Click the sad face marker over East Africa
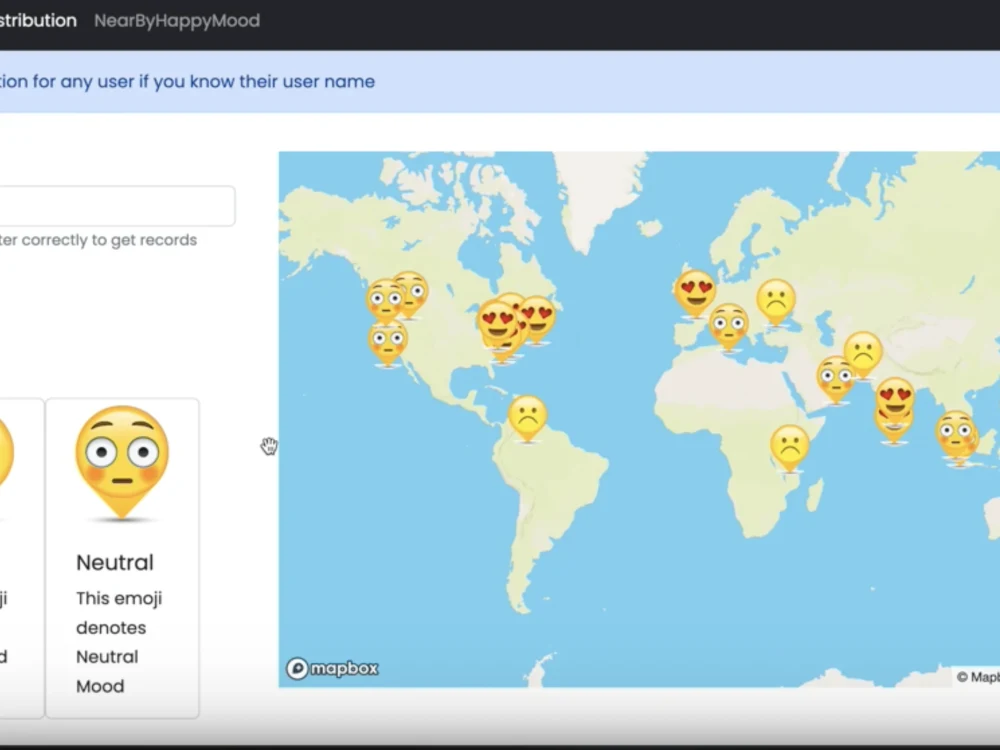 coord(790,448)
